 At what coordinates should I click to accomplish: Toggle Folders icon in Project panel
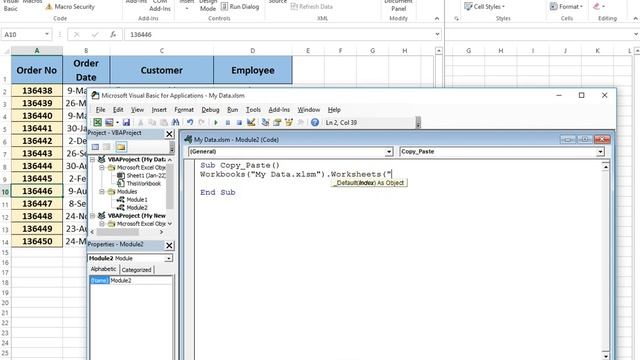[121, 147]
